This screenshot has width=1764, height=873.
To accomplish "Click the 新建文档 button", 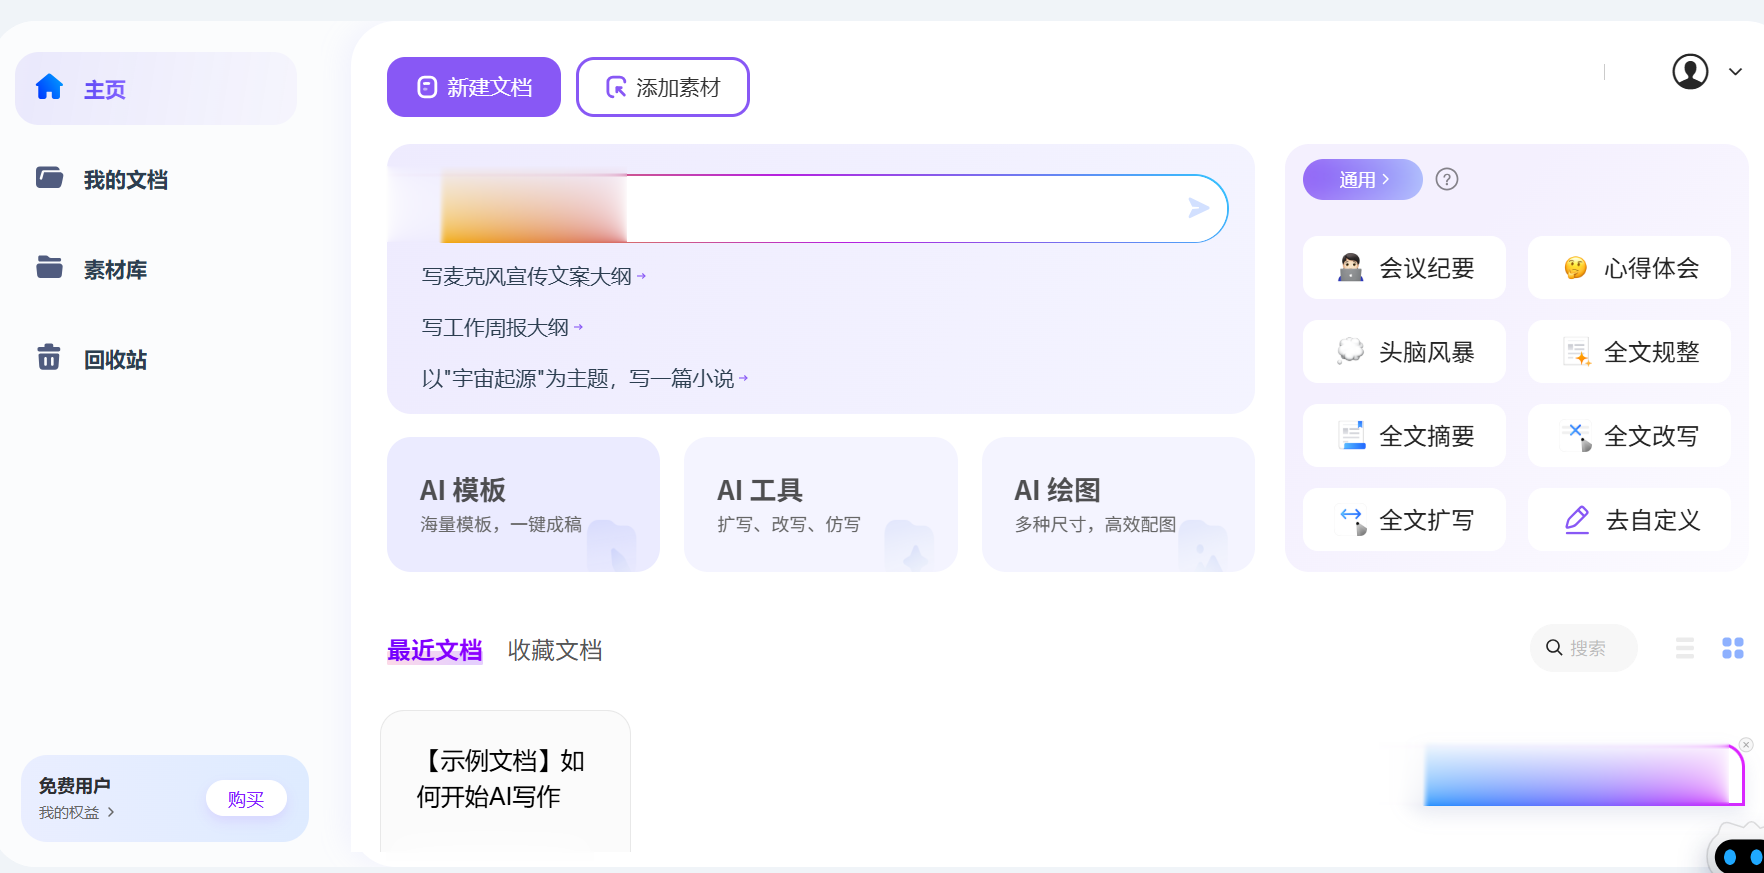I will pos(474,87).
